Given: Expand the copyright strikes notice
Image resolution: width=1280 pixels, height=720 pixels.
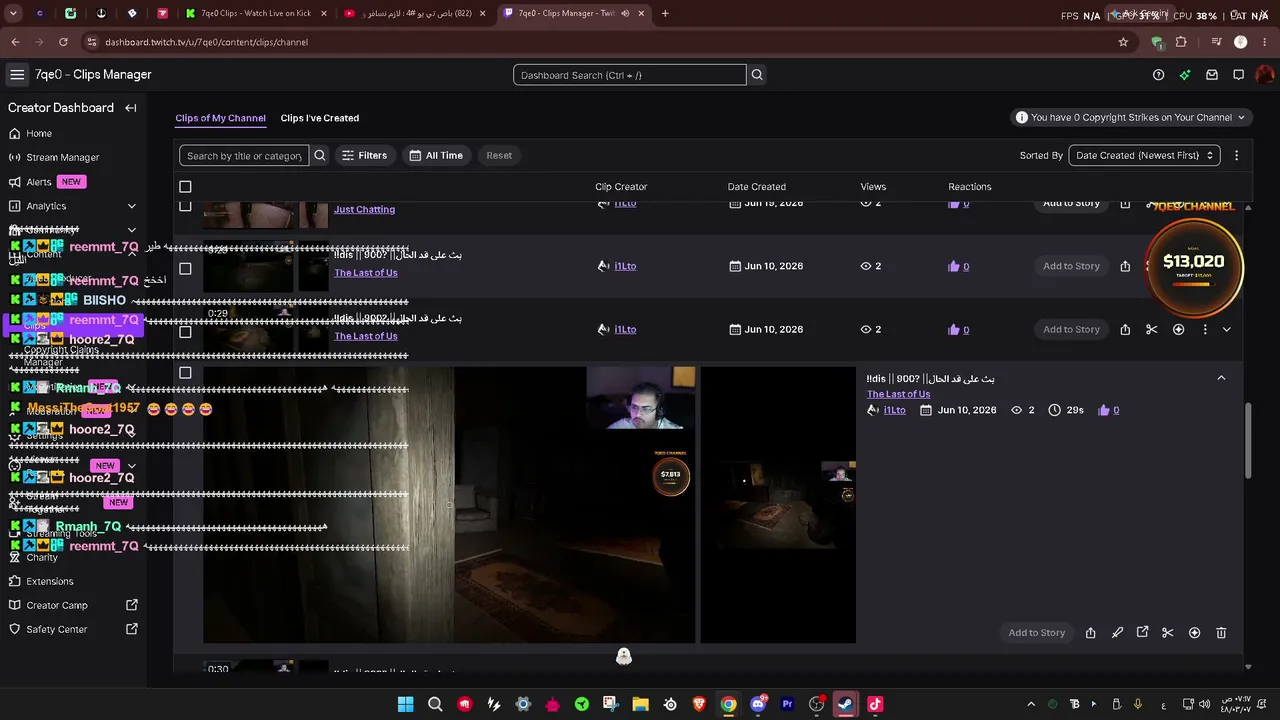Looking at the screenshot, I should point(1130,117).
